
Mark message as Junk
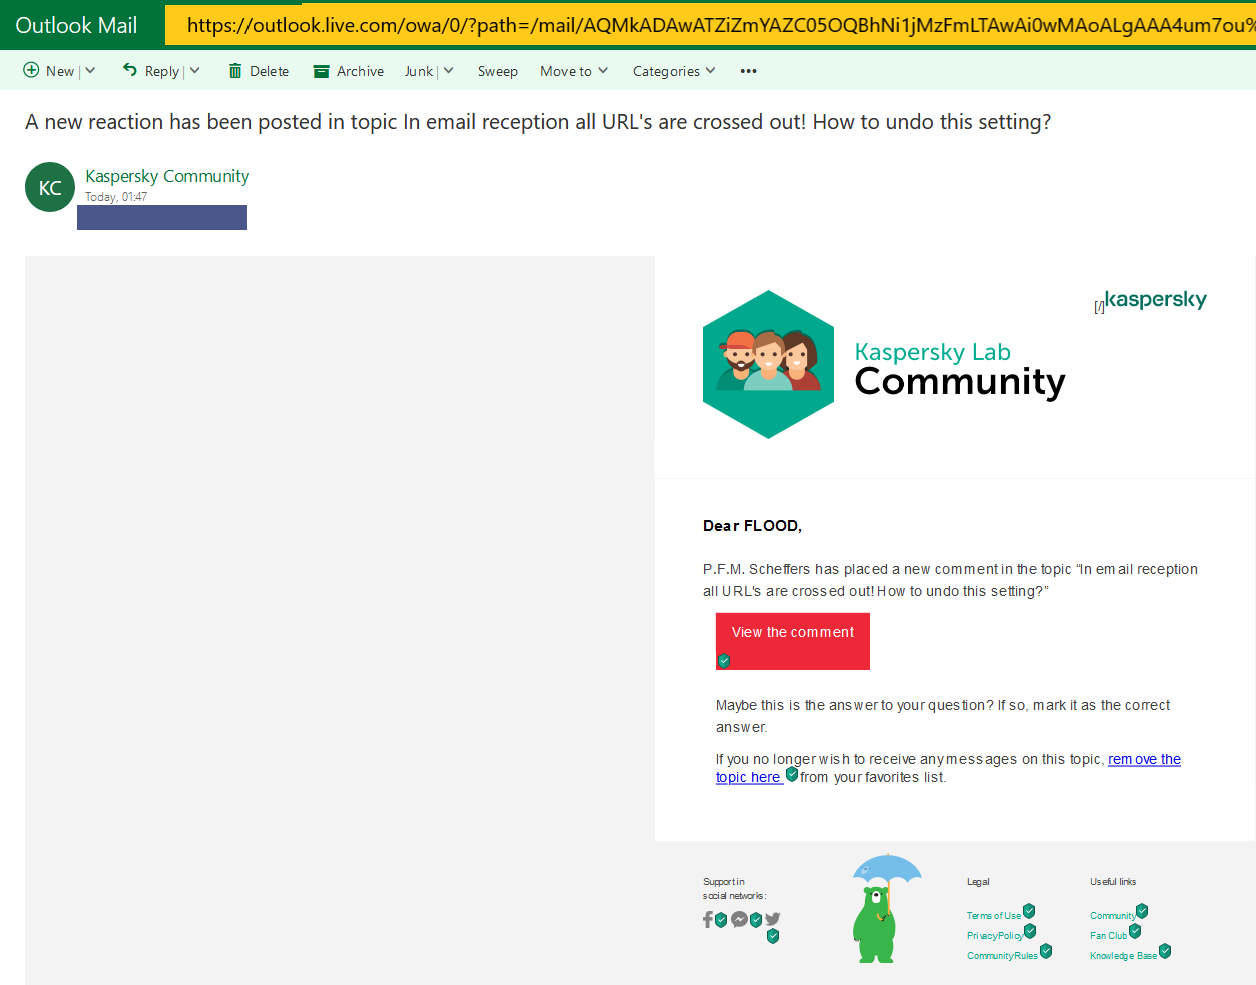tap(419, 71)
